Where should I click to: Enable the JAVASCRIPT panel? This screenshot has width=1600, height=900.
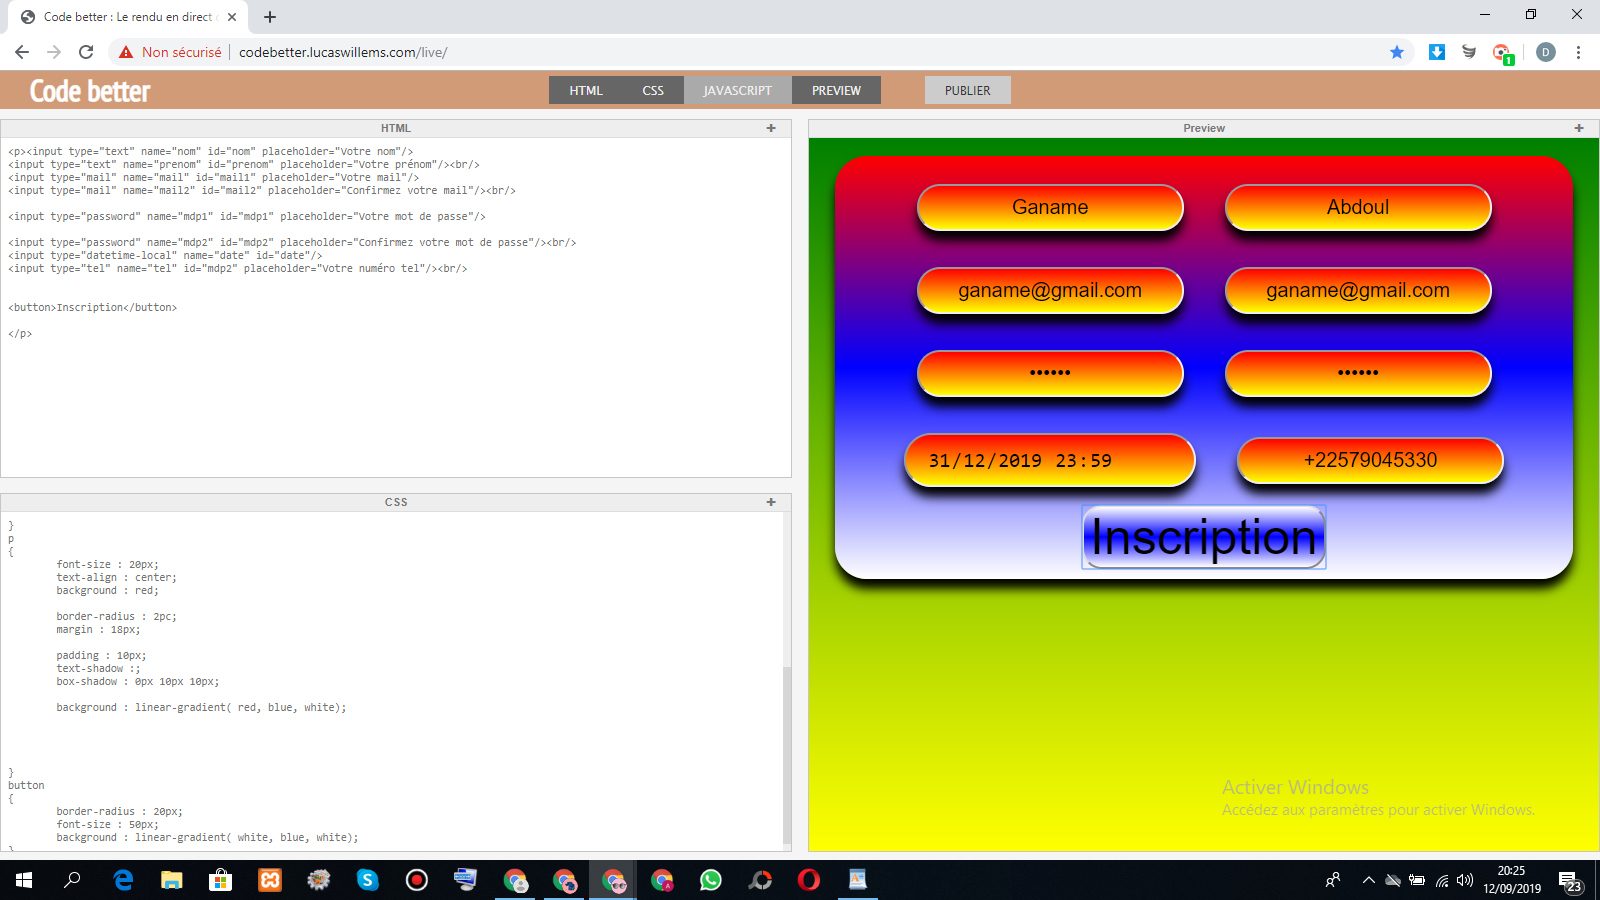(737, 90)
